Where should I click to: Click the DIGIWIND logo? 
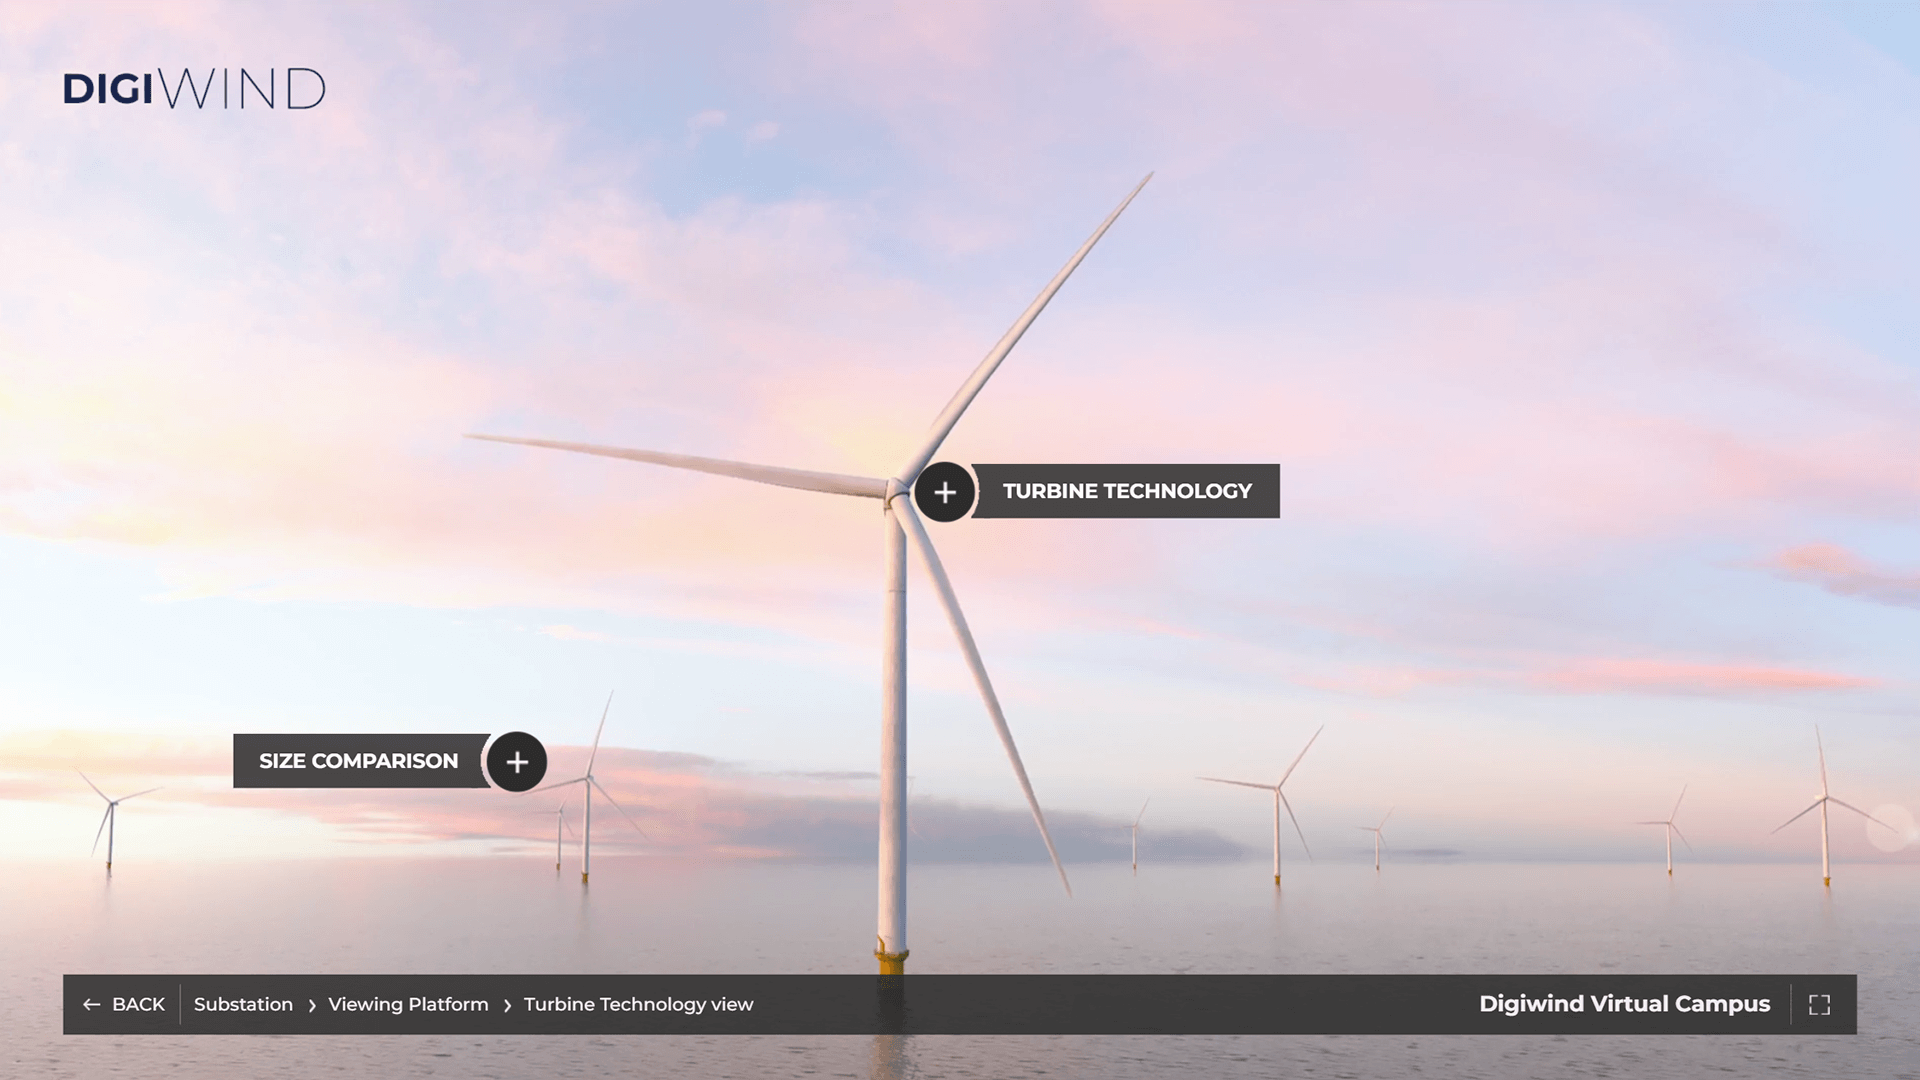(194, 89)
